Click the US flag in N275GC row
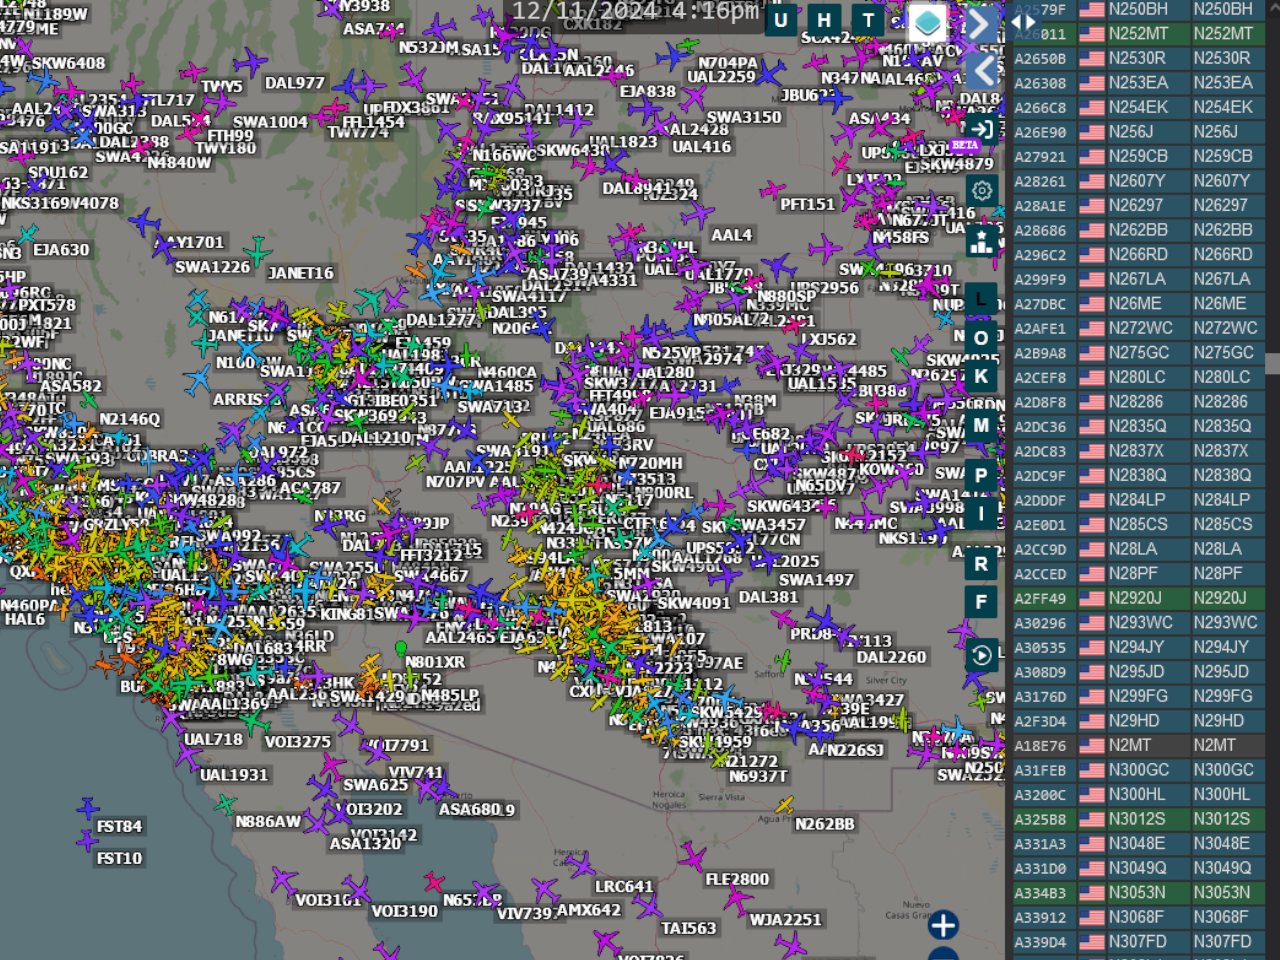Screen dimensions: 1280x960 1092,353
